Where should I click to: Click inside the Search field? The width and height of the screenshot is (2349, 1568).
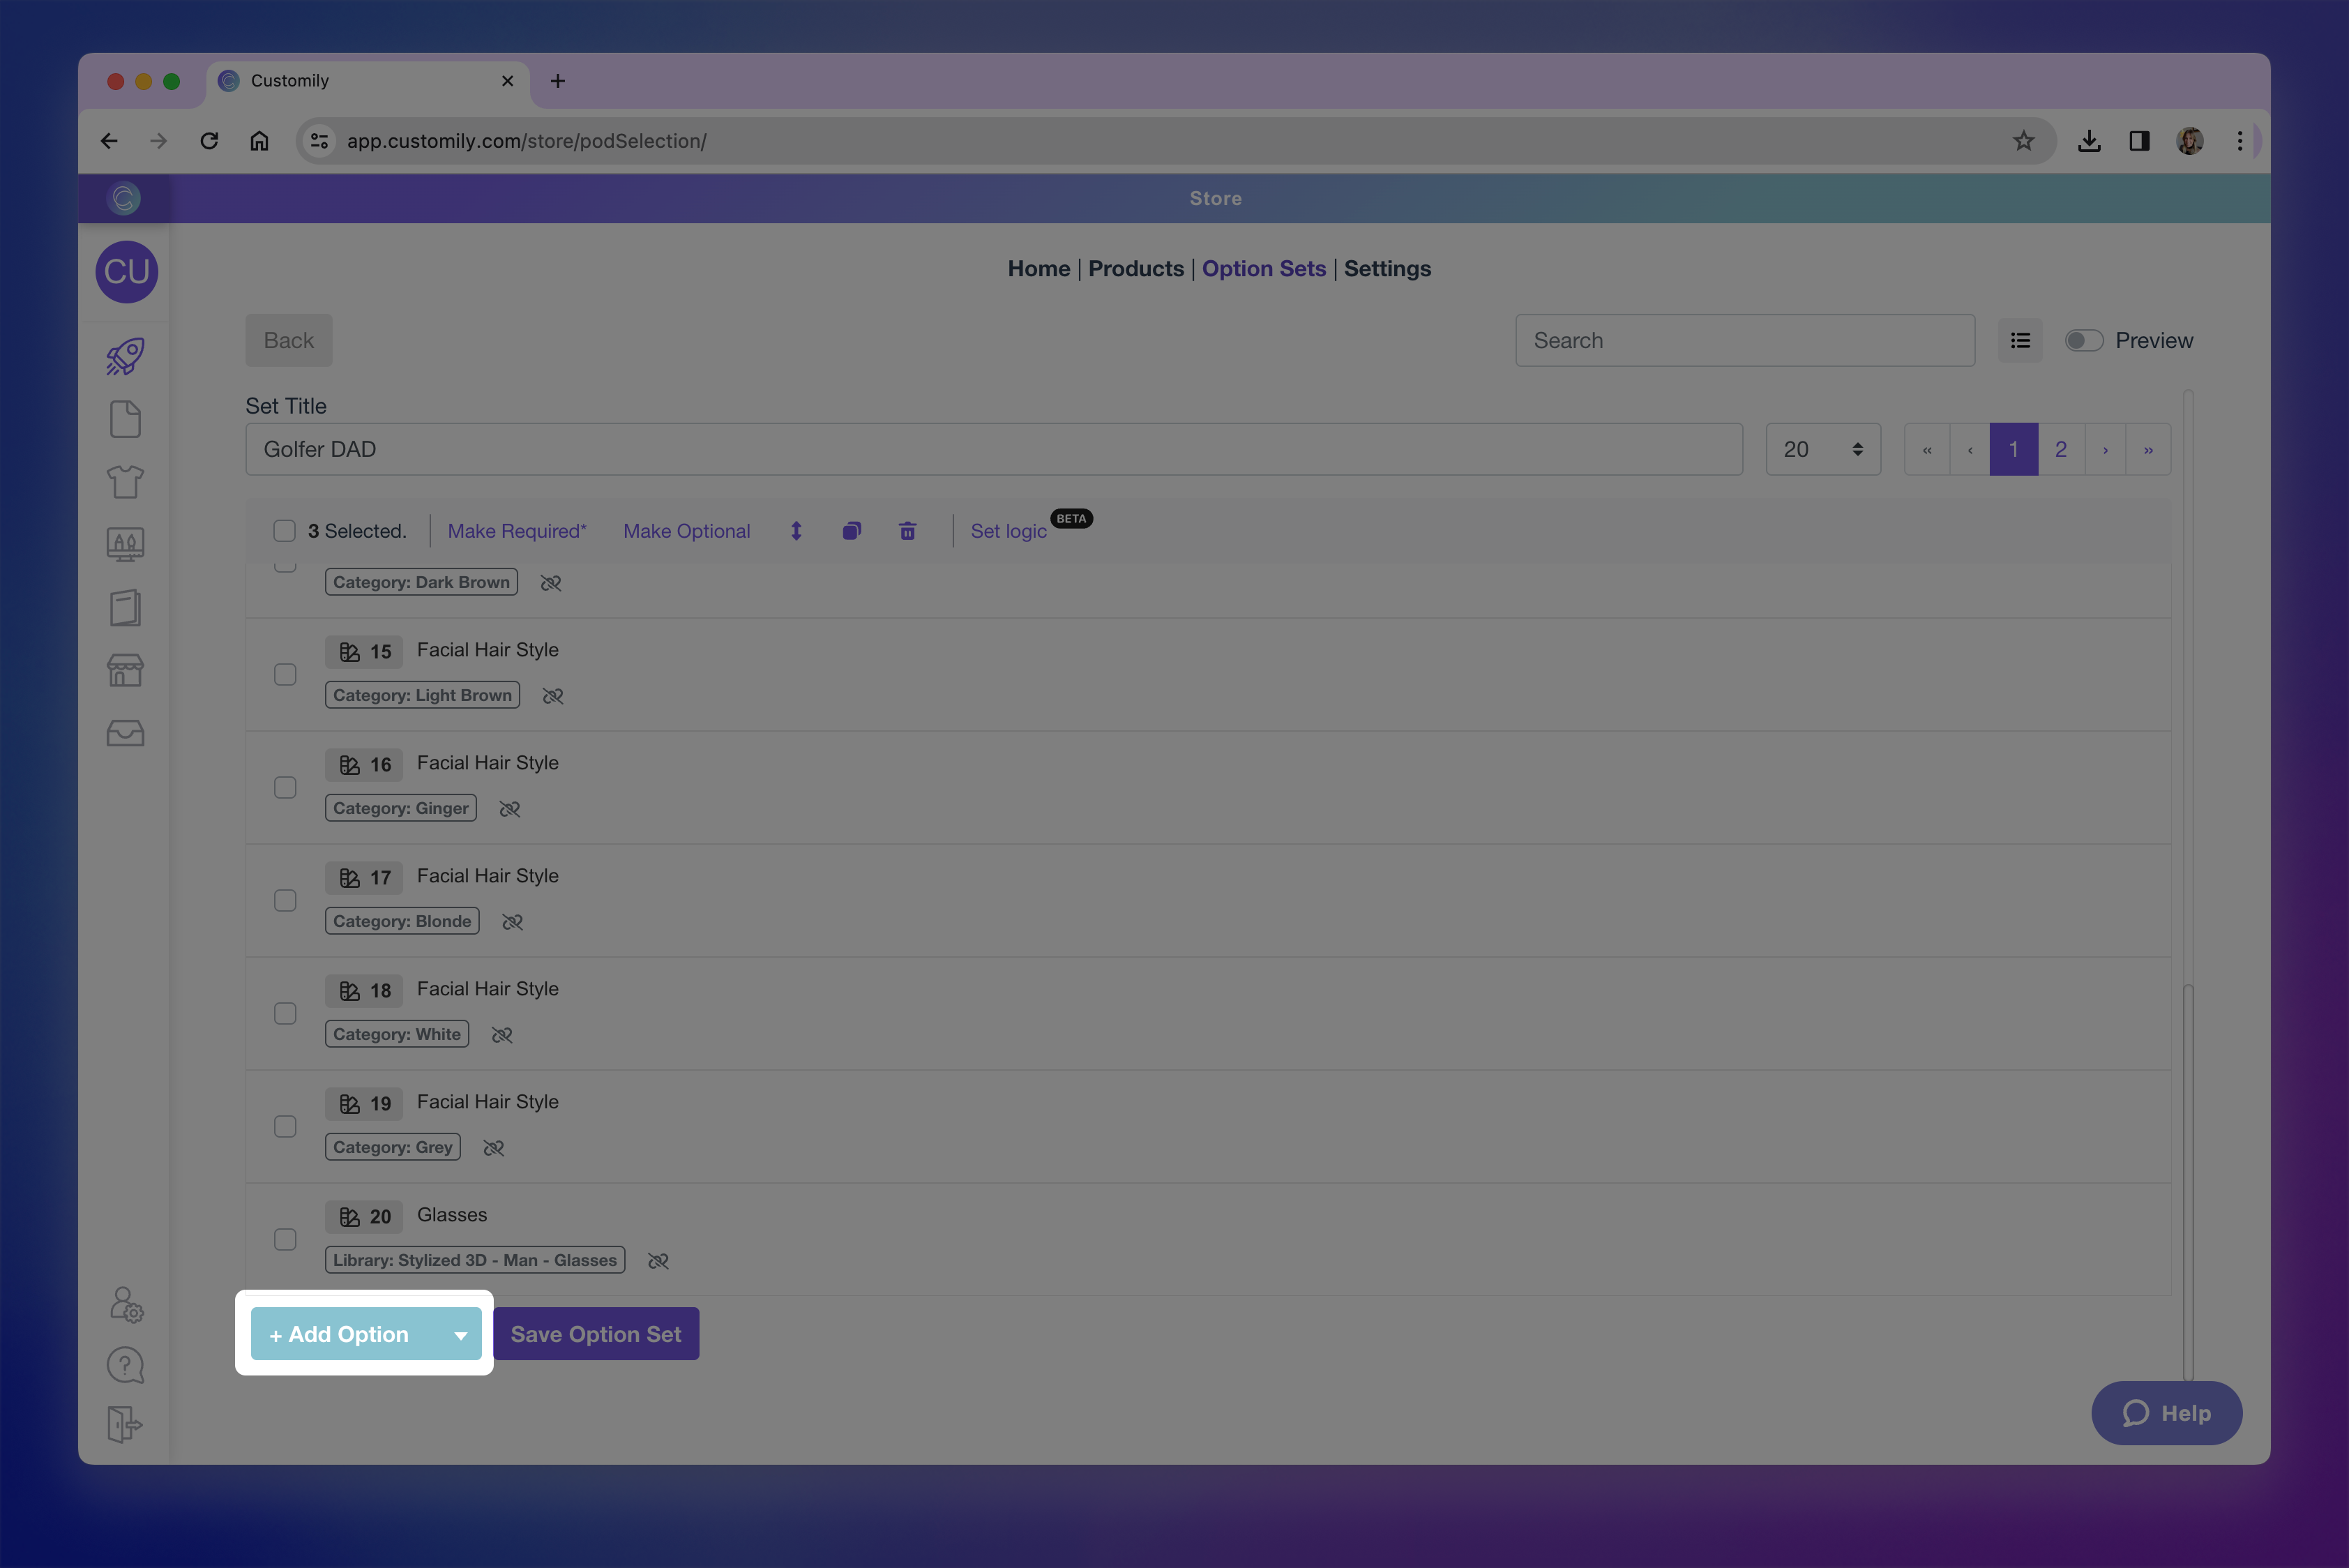(1744, 340)
